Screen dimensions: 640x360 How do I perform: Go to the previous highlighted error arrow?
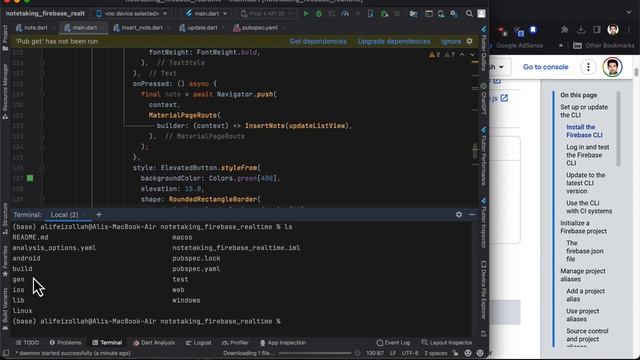tap(462, 55)
